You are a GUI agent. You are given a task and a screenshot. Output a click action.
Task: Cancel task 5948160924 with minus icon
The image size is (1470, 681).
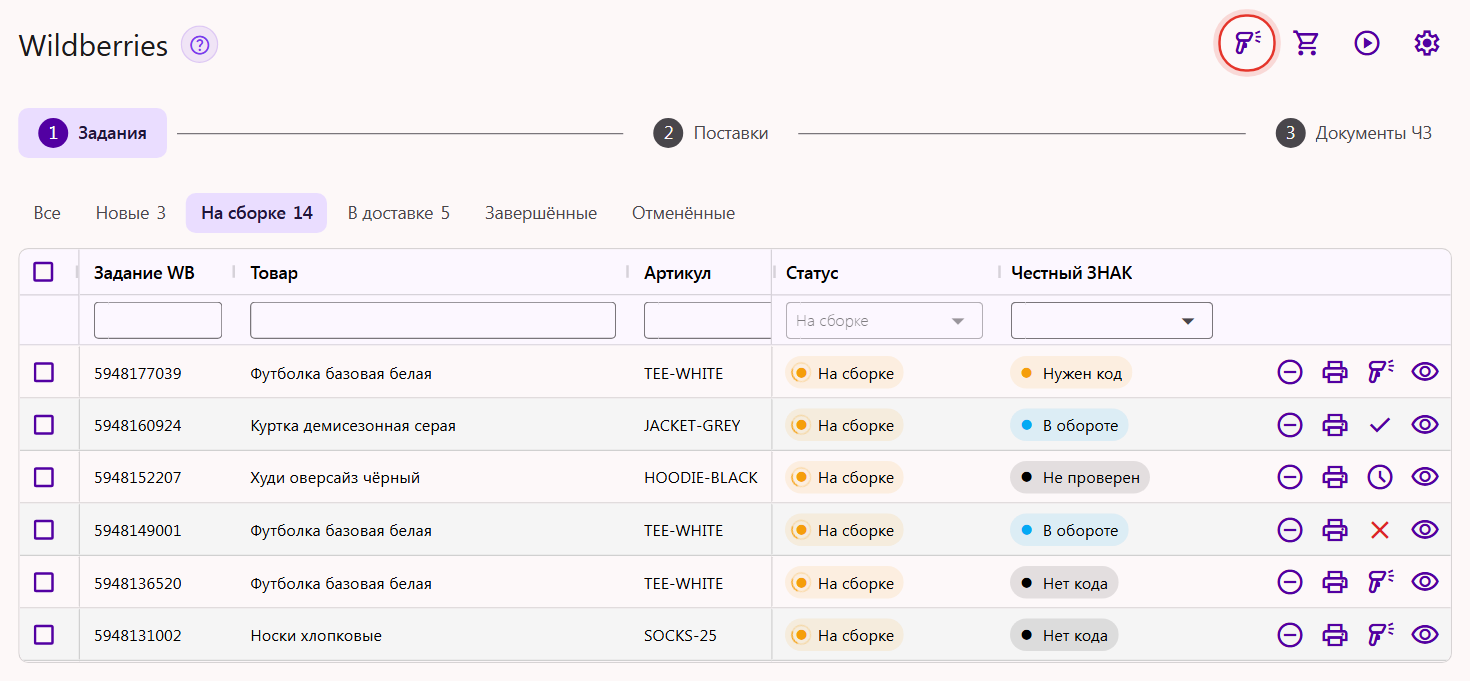point(1290,425)
